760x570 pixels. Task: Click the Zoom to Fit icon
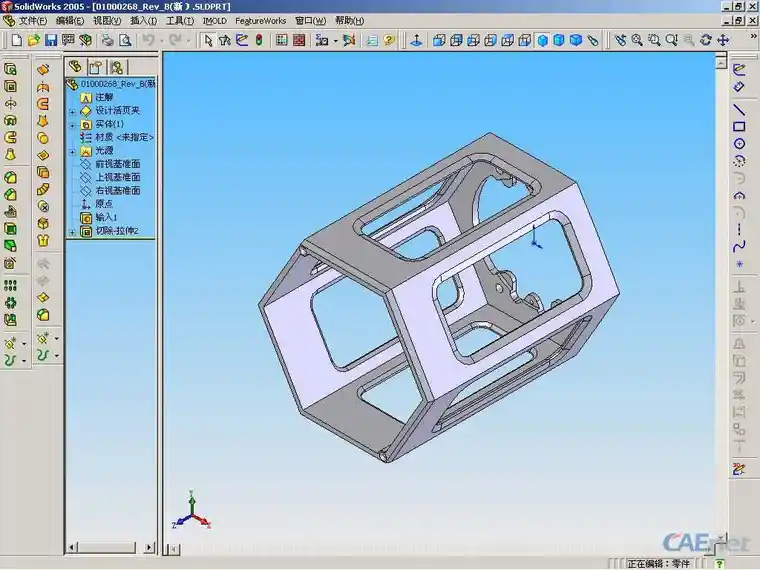click(x=637, y=40)
